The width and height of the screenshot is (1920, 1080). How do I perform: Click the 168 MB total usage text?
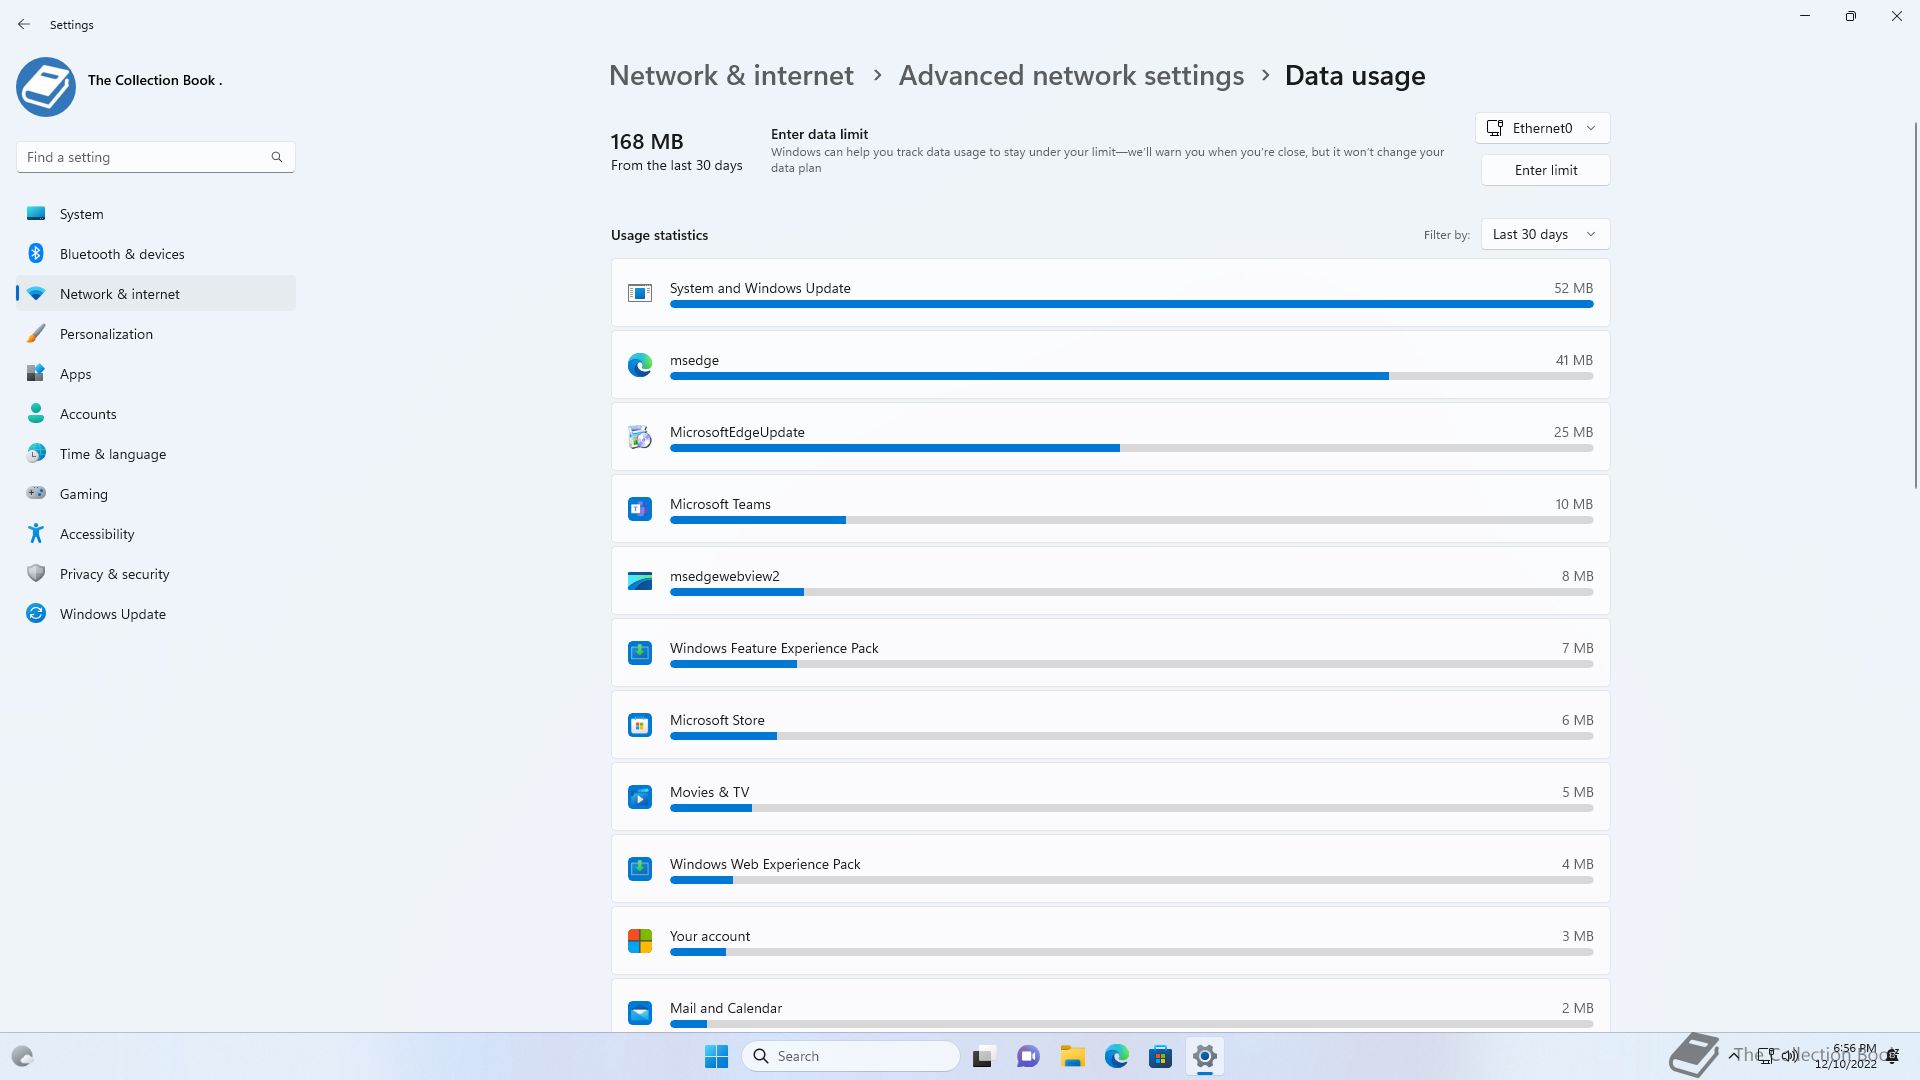pos(647,141)
